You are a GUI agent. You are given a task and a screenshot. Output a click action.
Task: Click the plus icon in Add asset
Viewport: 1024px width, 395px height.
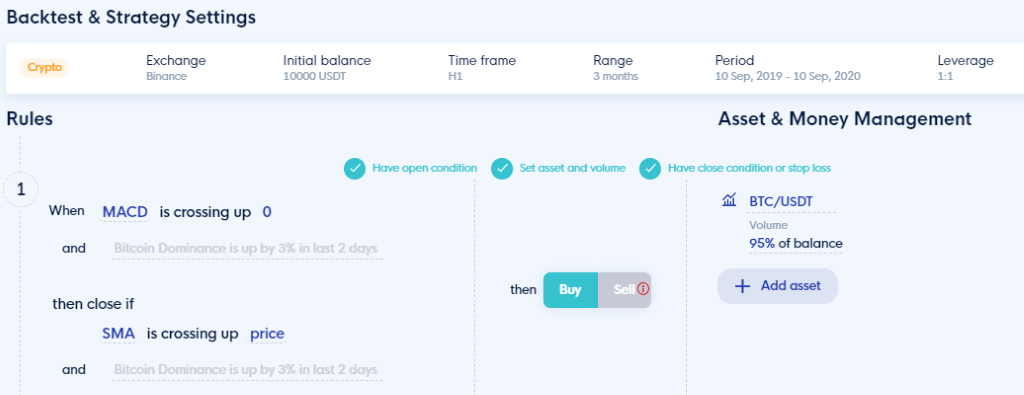pos(742,286)
